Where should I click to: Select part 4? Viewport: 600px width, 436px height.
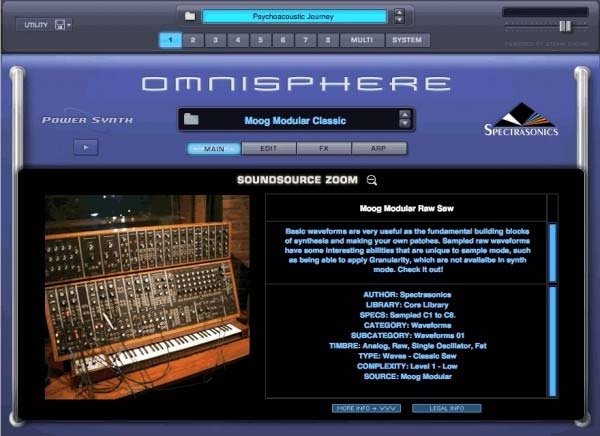pyautogui.click(x=238, y=40)
